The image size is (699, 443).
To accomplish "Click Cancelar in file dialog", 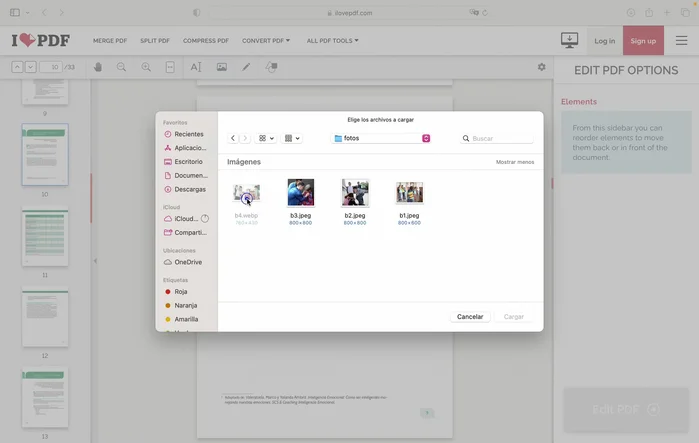I will [x=470, y=317].
